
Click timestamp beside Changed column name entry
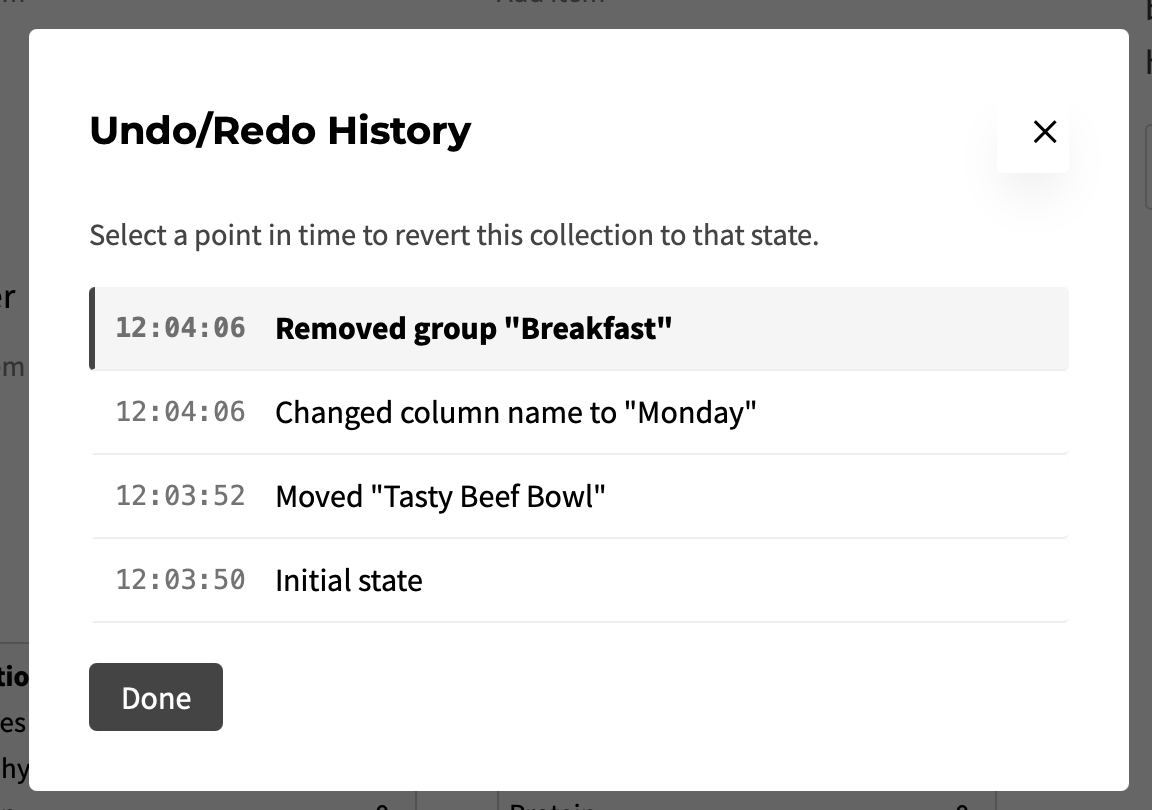click(180, 412)
